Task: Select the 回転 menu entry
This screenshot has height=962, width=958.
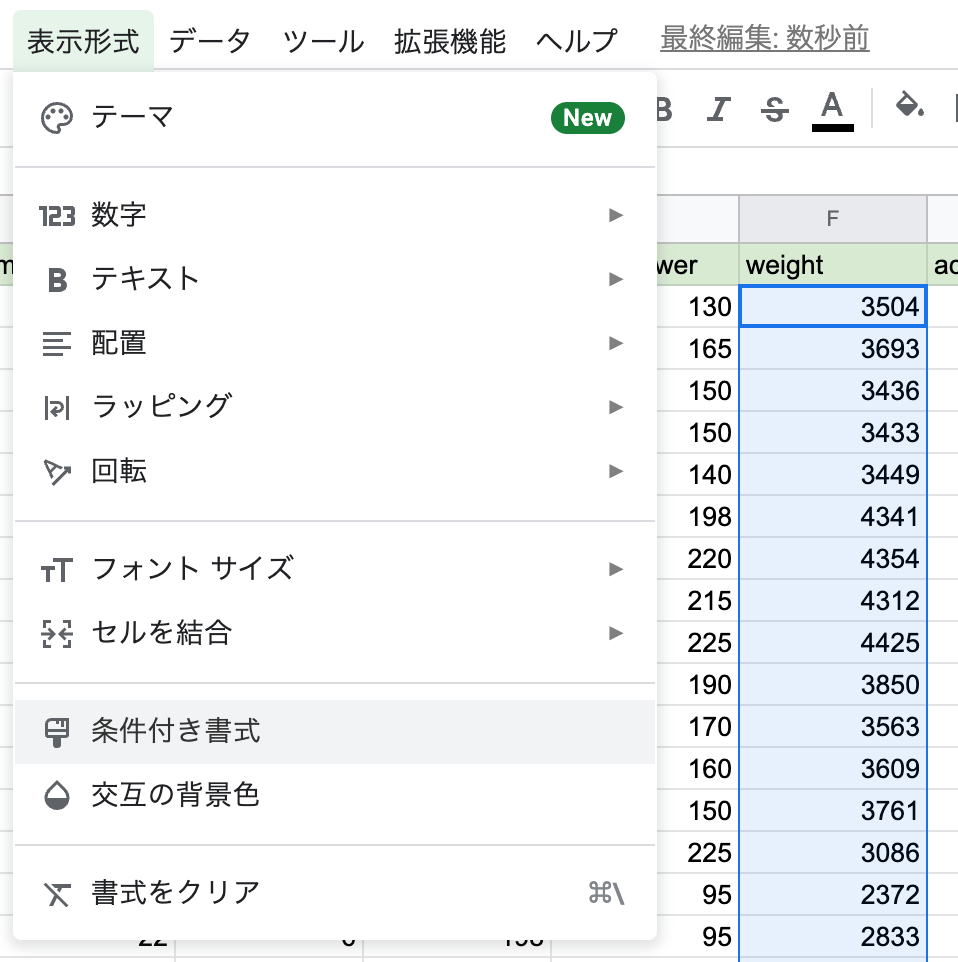Action: click(120, 471)
